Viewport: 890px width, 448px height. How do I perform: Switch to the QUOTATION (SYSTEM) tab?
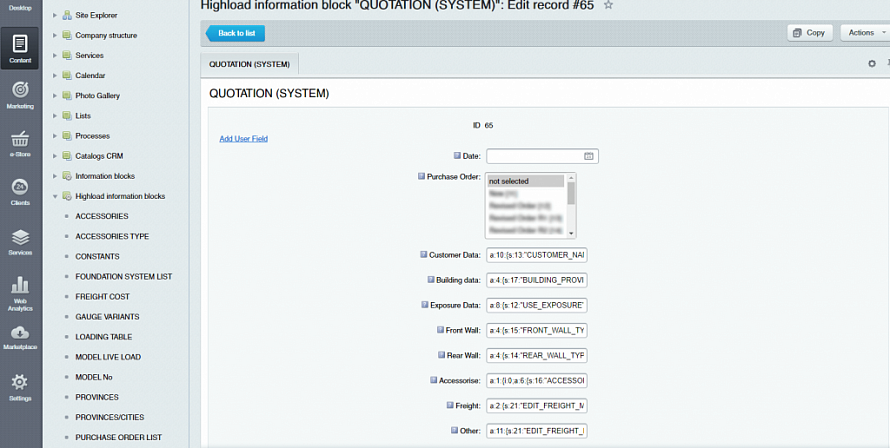pos(249,64)
